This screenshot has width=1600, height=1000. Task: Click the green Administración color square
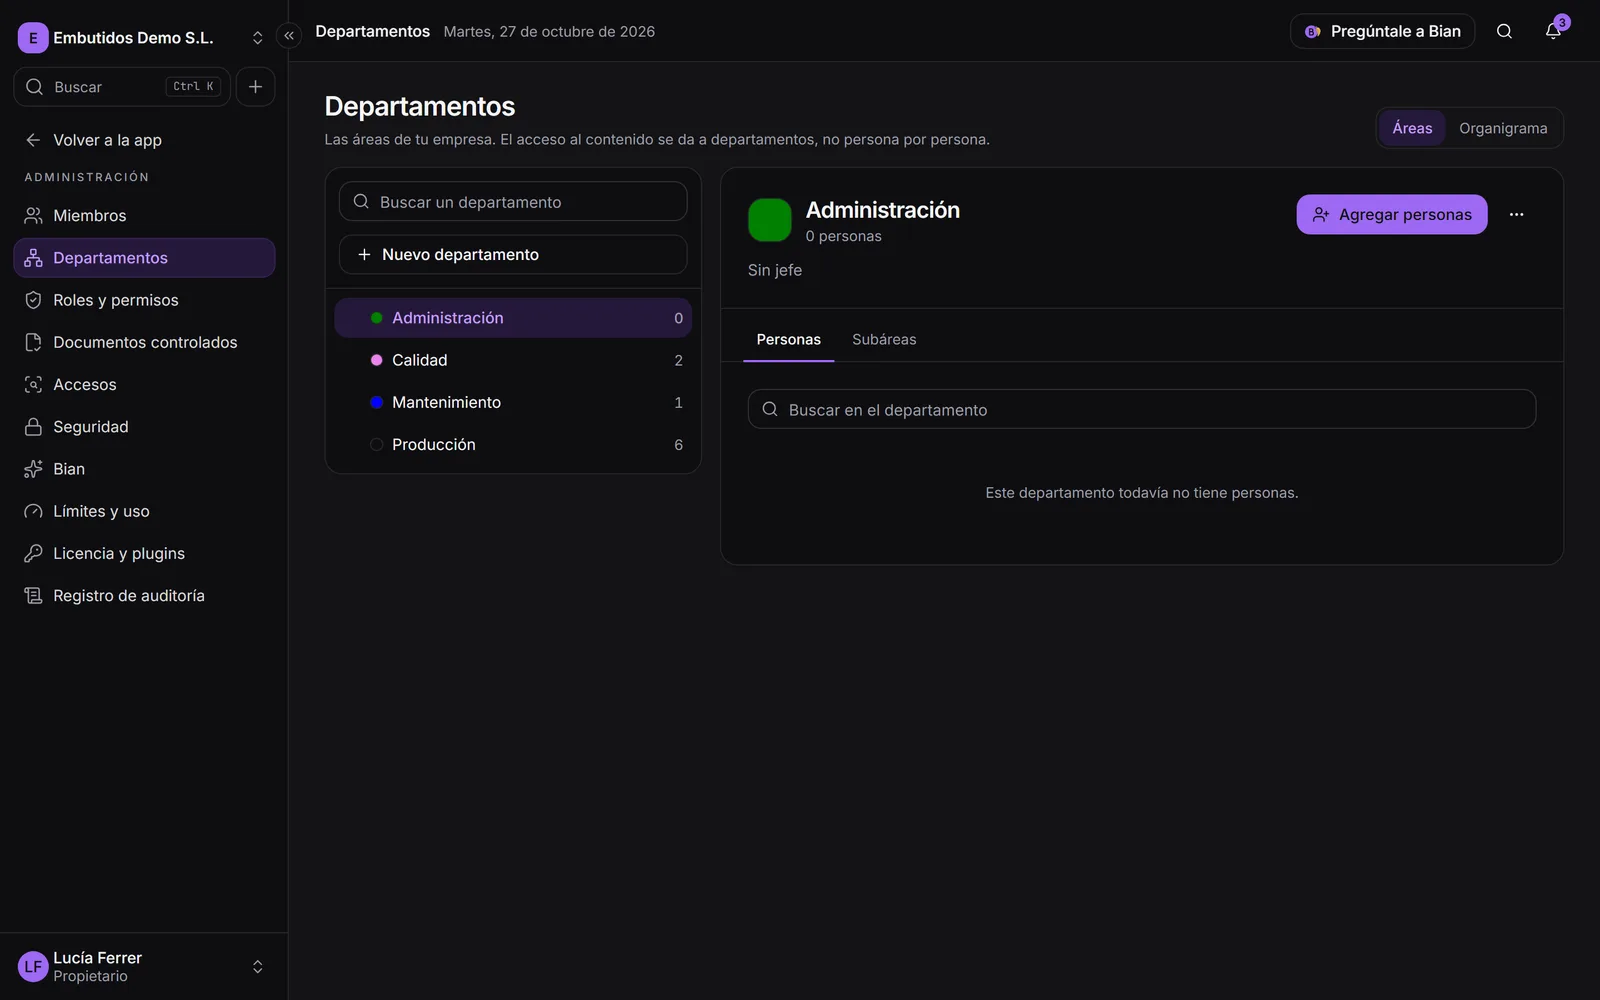click(x=770, y=220)
